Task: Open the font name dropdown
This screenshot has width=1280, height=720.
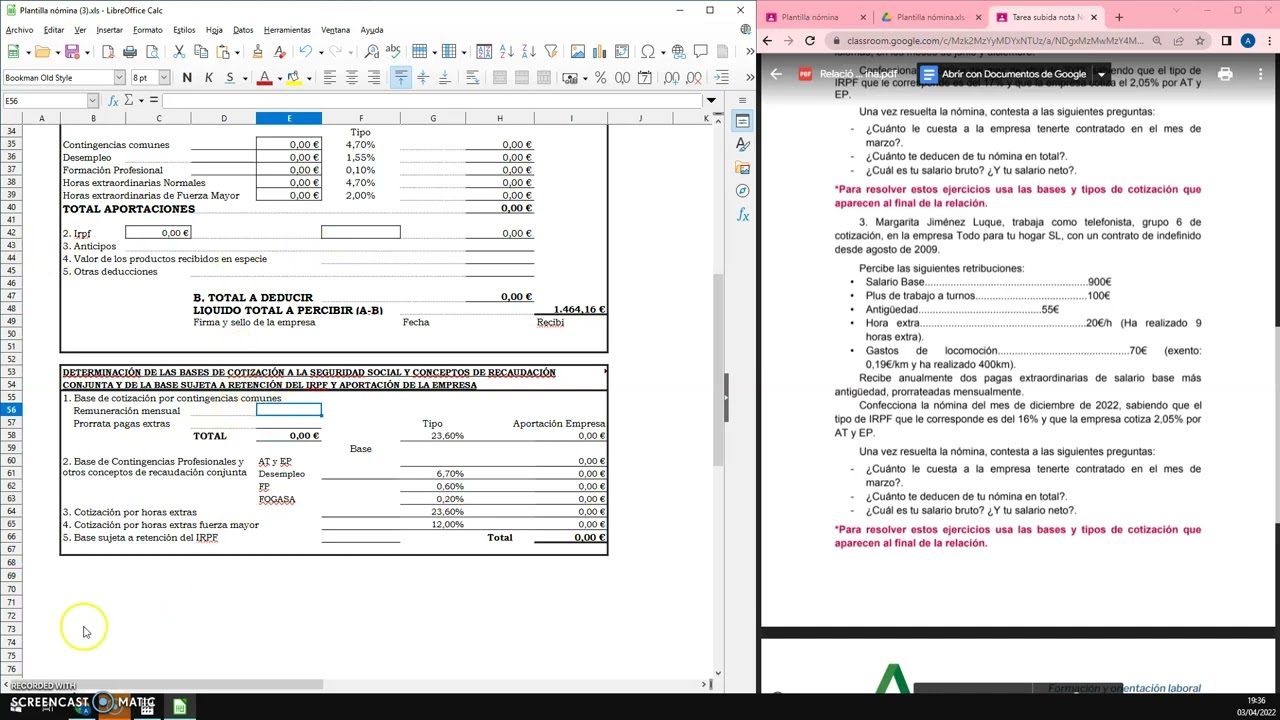Action: click(119, 78)
